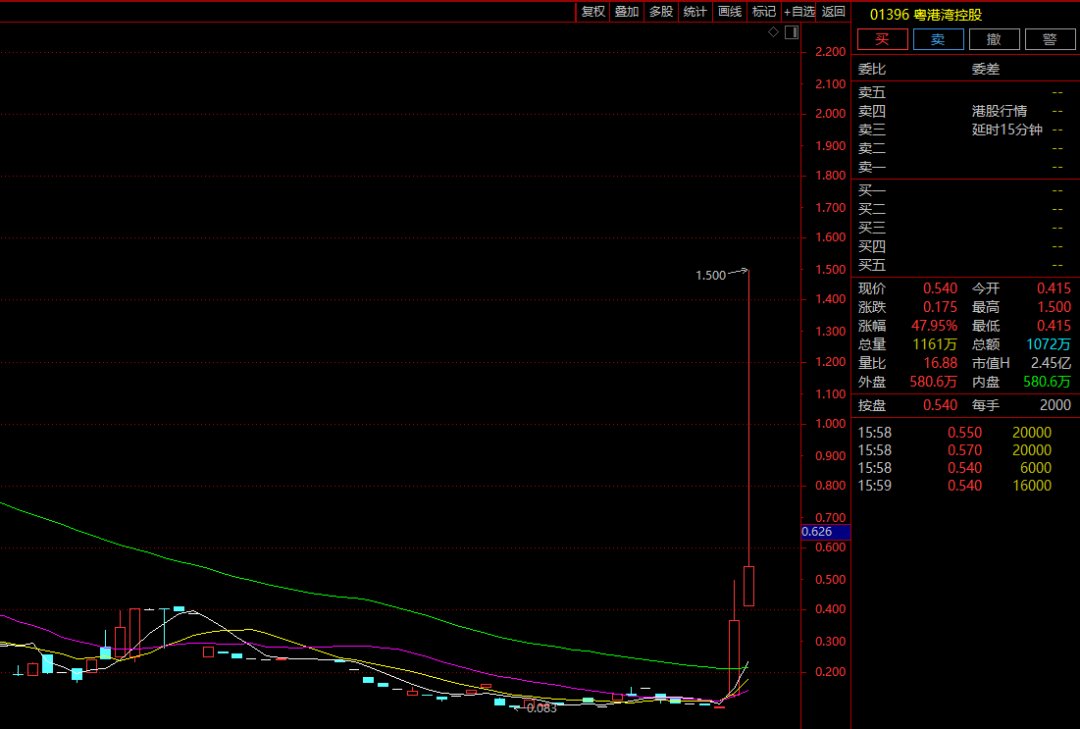Click the 警 alert button

point(1050,39)
